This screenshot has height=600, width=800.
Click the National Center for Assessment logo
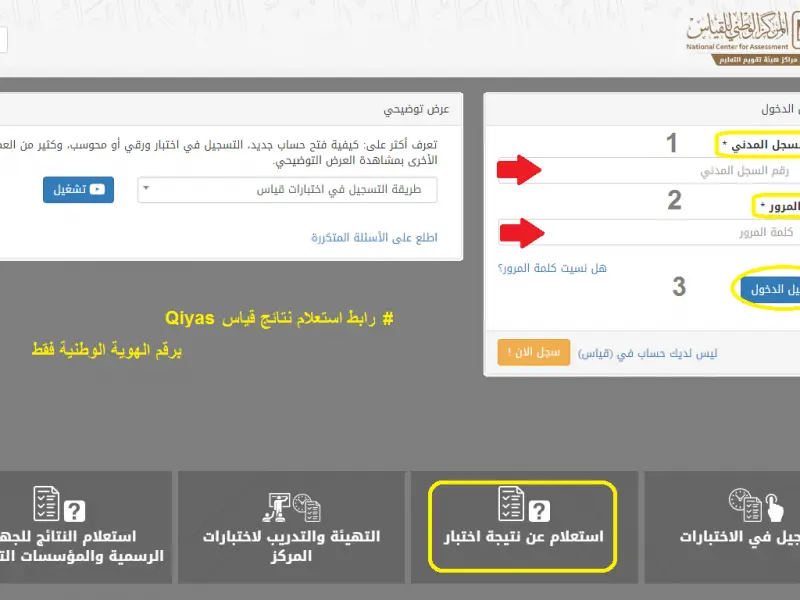pyautogui.click(x=743, y=40)
